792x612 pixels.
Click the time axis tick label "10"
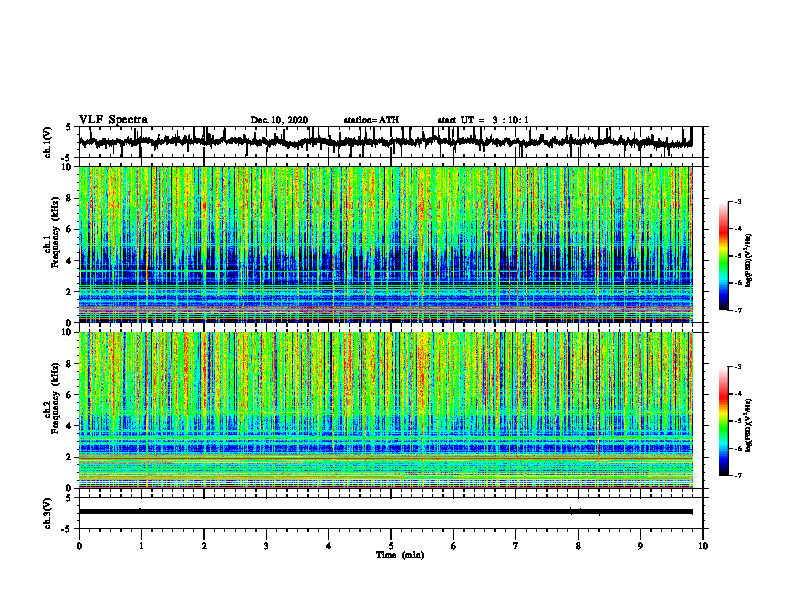click(x=703, y=546)
